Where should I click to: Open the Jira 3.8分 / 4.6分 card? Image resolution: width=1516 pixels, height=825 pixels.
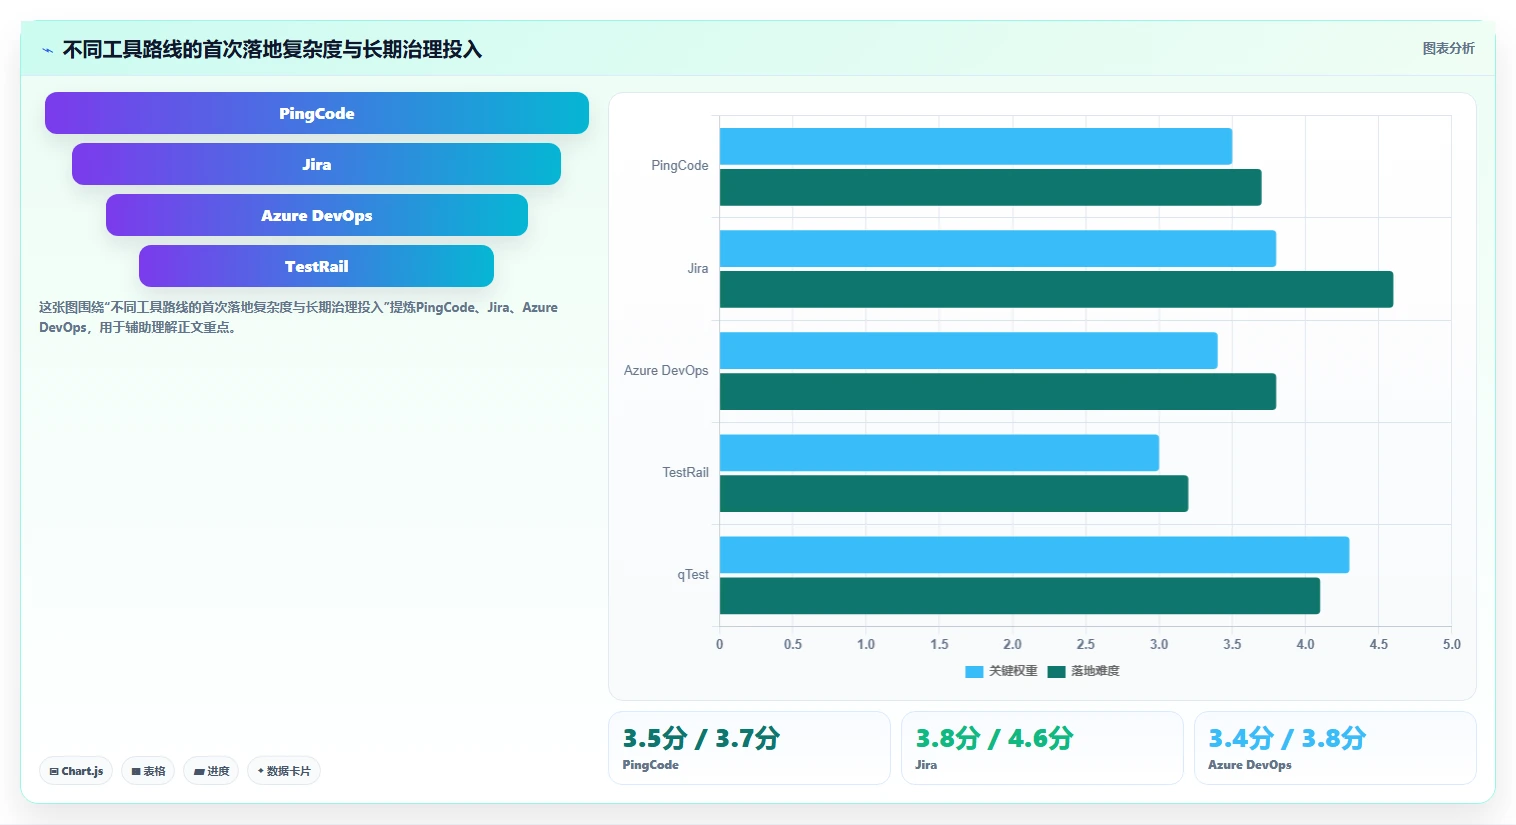(x=1042, y=748)
